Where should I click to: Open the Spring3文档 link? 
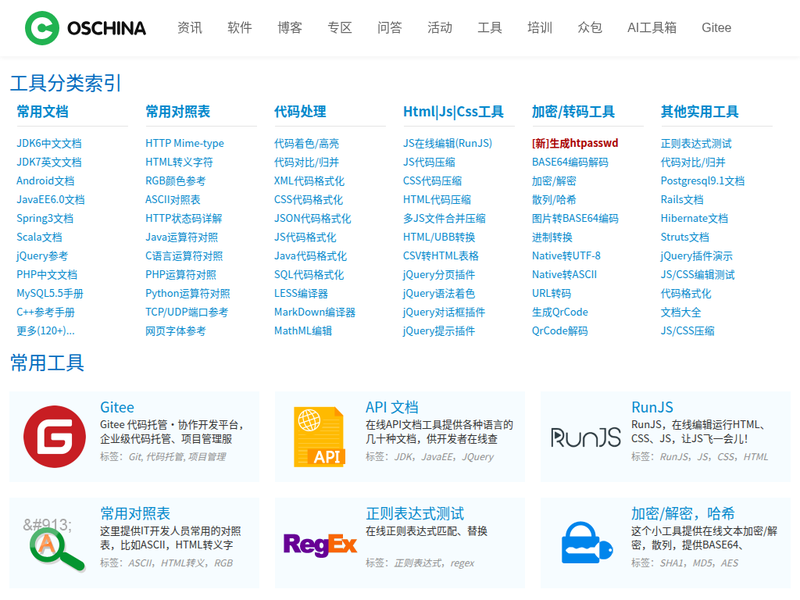click(45, 218)
